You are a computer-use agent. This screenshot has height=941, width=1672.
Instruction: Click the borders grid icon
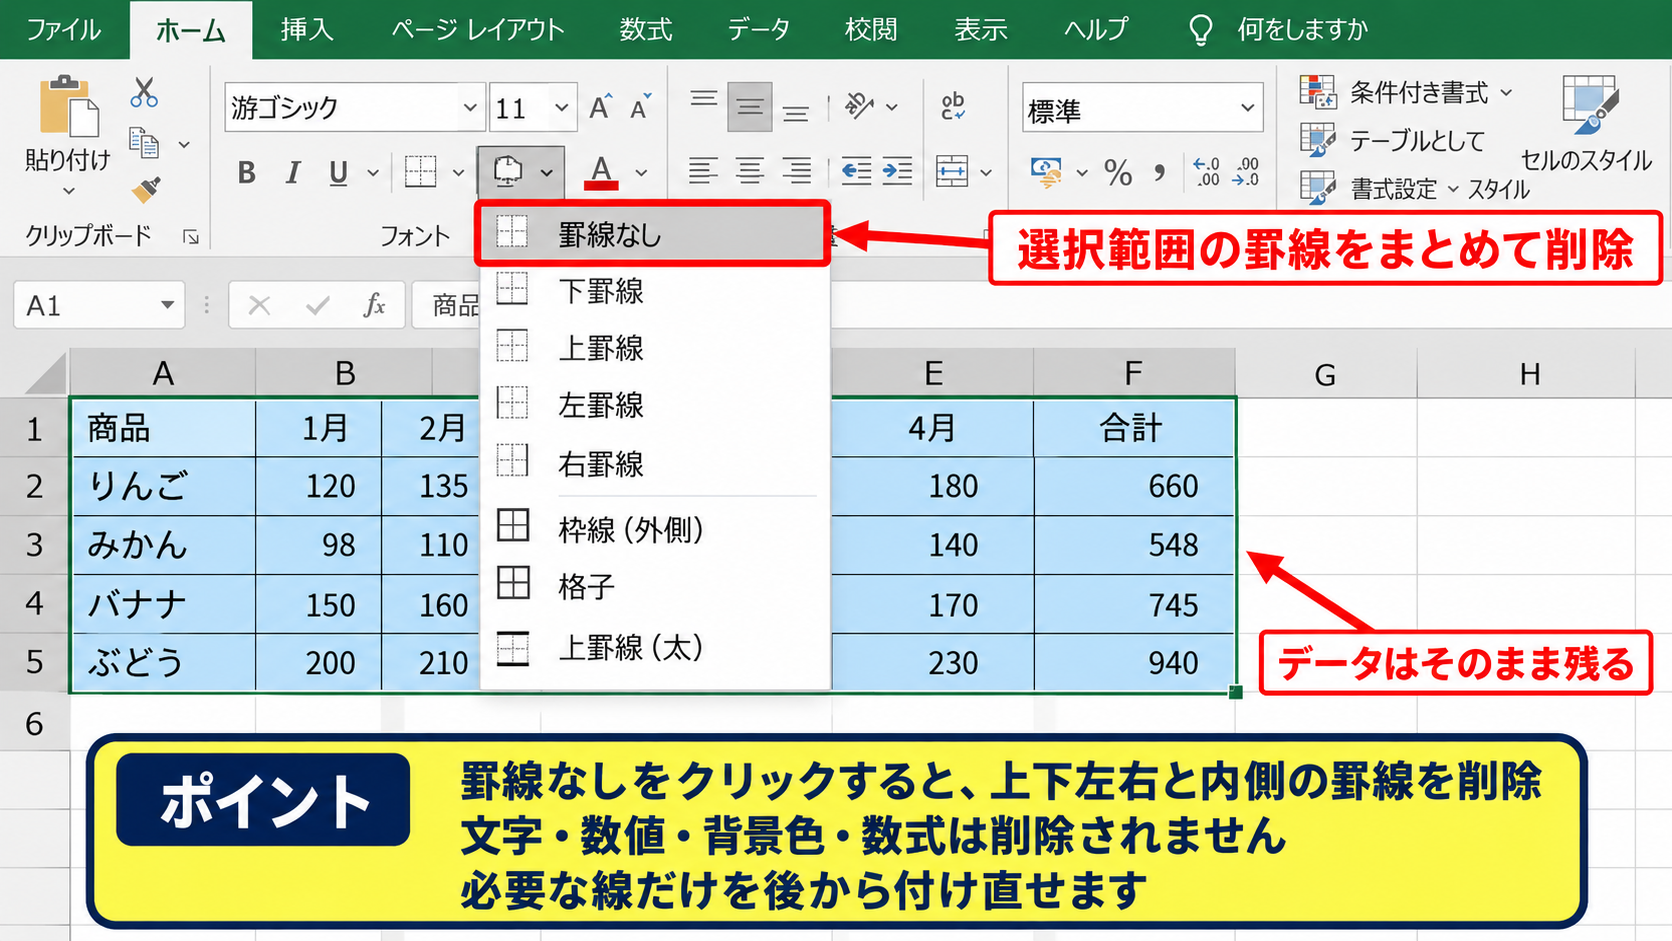420,172
